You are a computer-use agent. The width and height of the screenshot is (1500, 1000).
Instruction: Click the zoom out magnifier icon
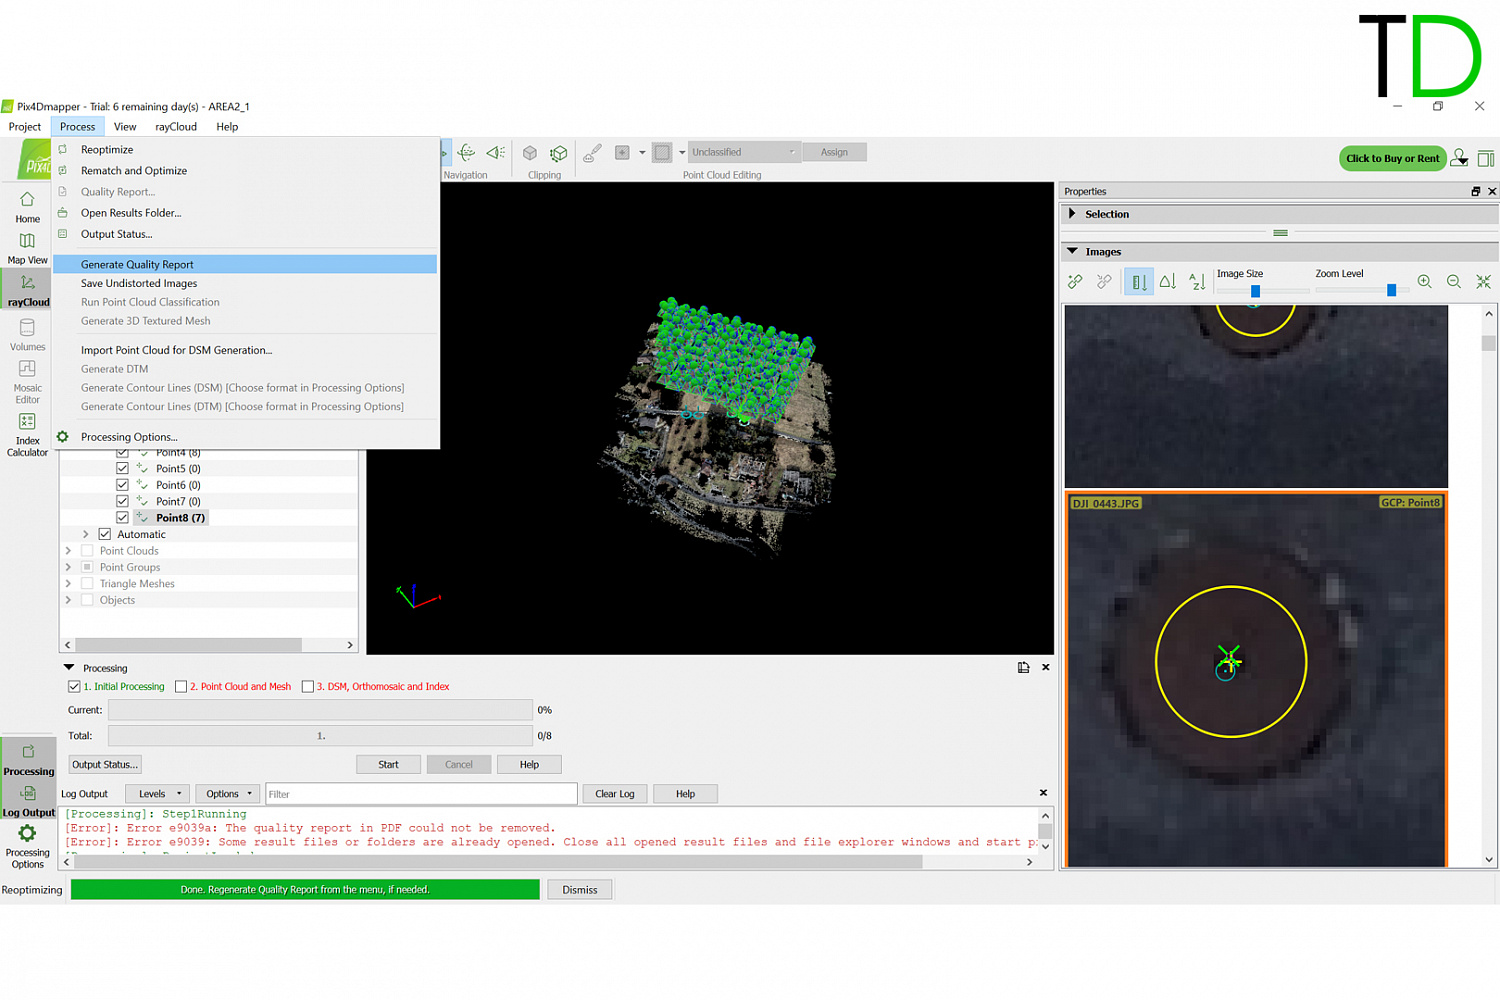coord(1454,282)
